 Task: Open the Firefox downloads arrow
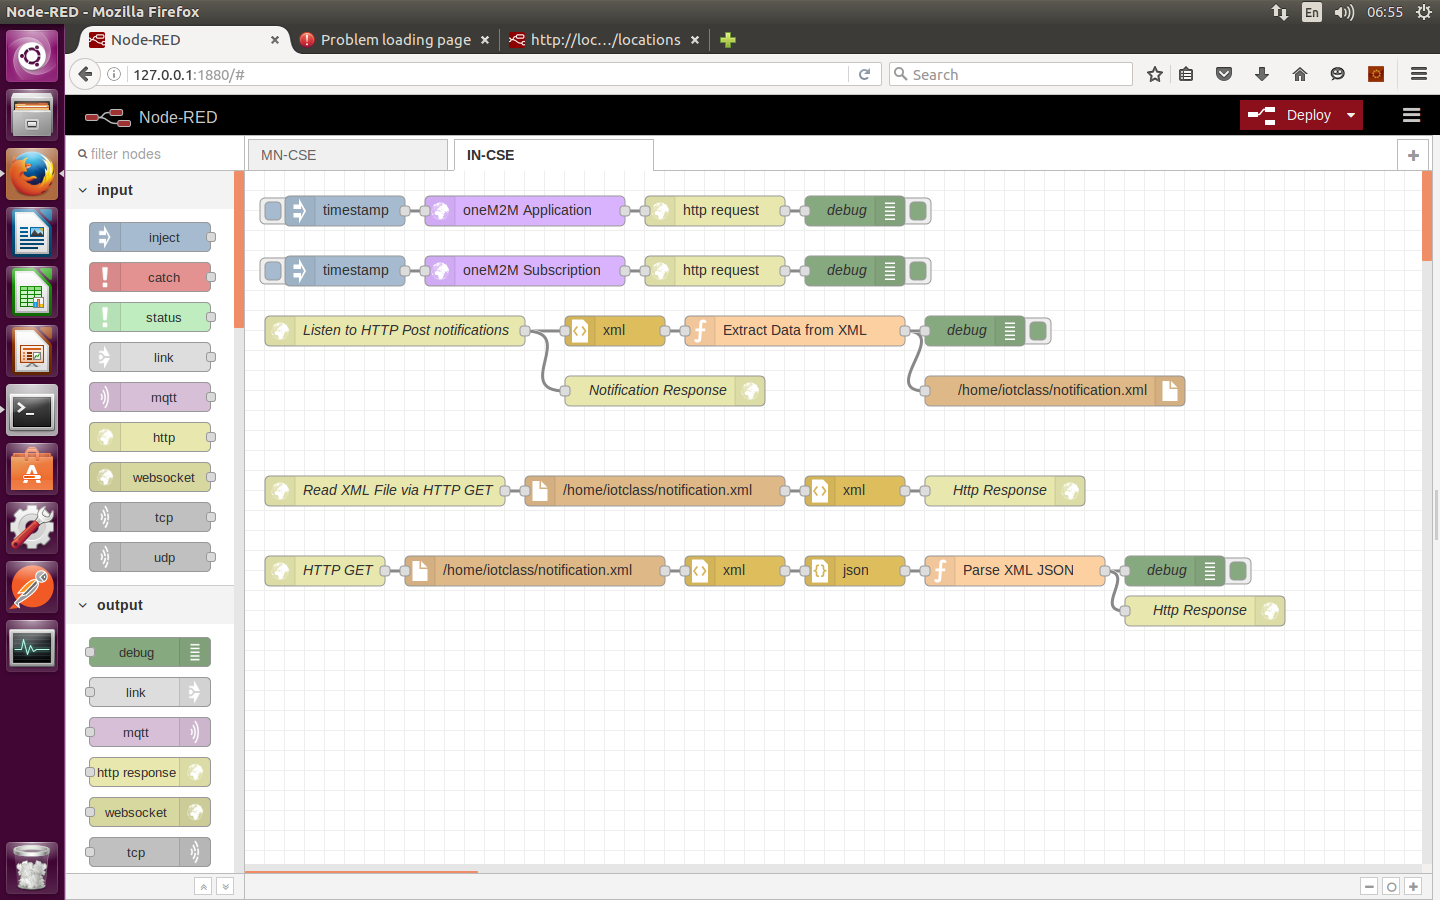[1262, 74]
